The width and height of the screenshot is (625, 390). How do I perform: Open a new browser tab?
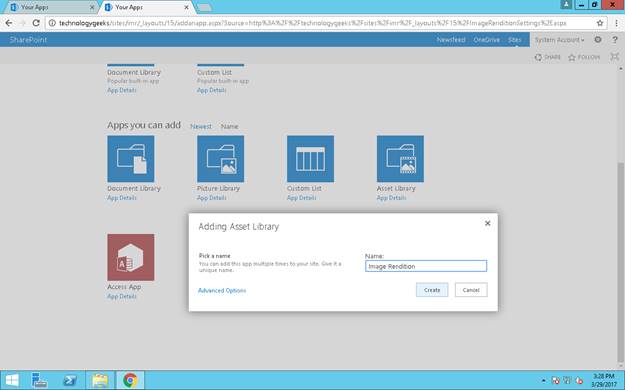[204, 8]
